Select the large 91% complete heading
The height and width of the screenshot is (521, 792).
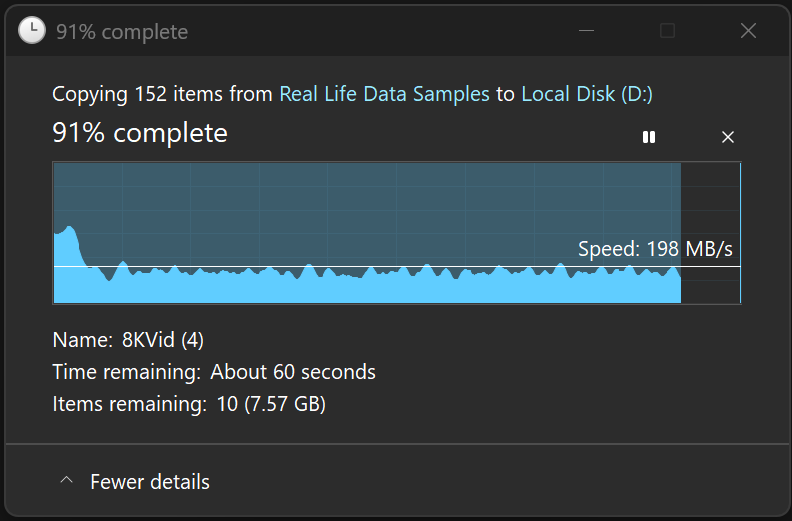pos(140,133)
